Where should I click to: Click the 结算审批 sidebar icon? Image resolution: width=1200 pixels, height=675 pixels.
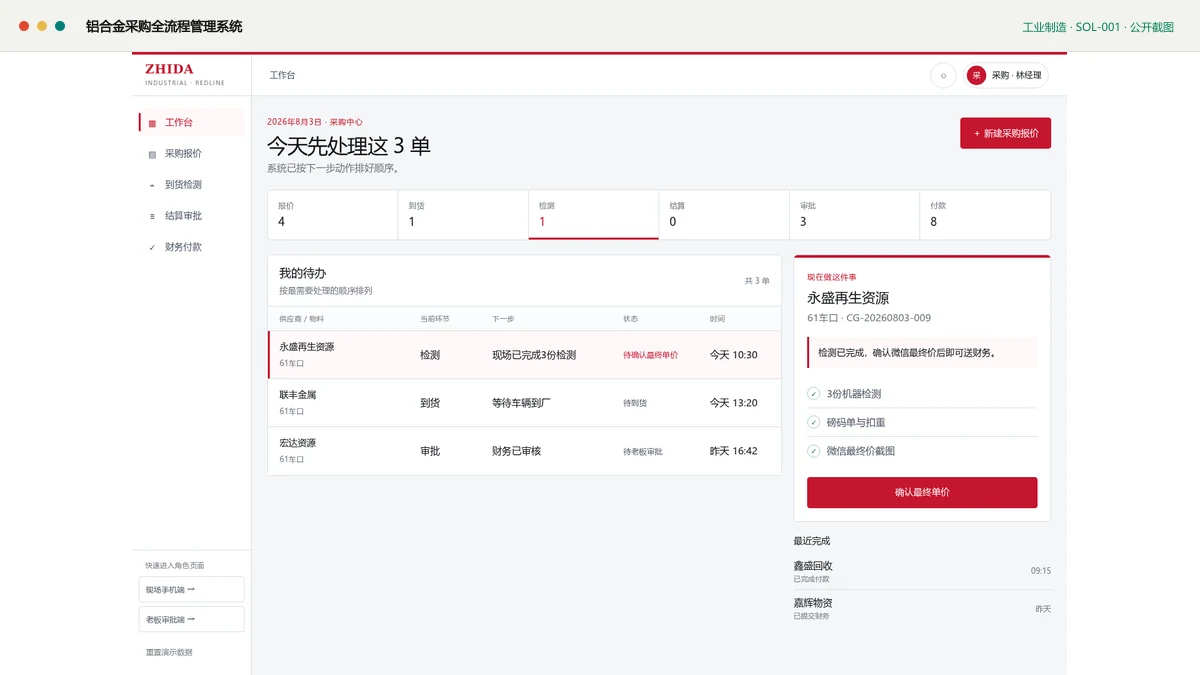(x=152, y=216)
